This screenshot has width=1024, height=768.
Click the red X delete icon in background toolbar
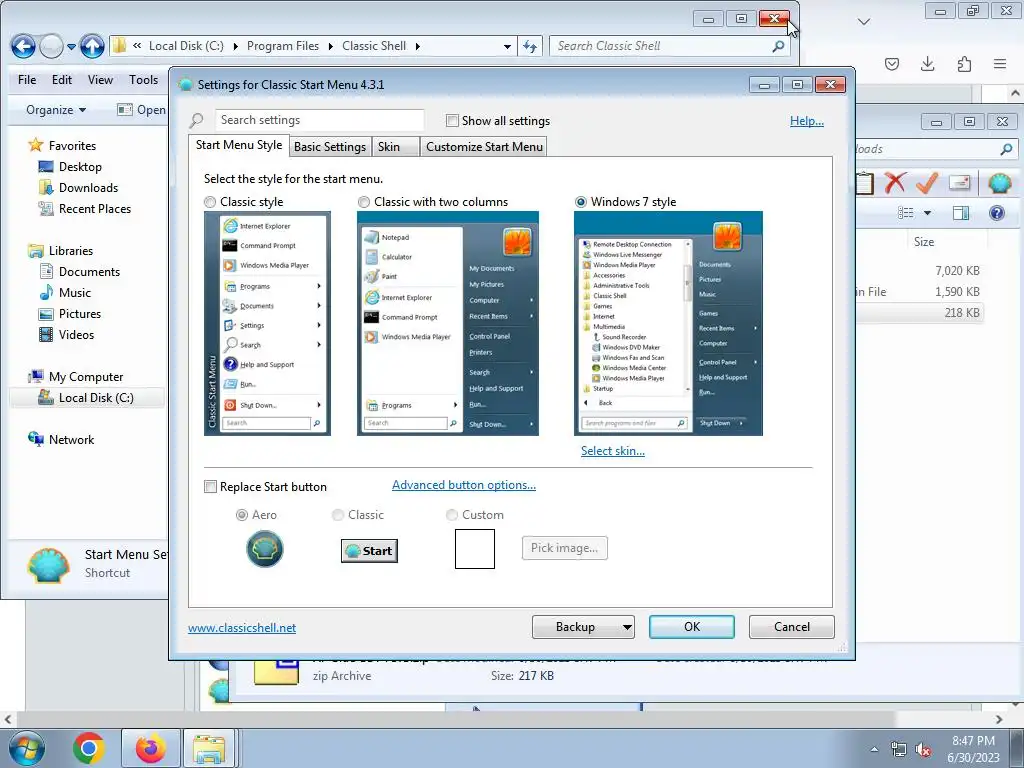pos(895,183)
